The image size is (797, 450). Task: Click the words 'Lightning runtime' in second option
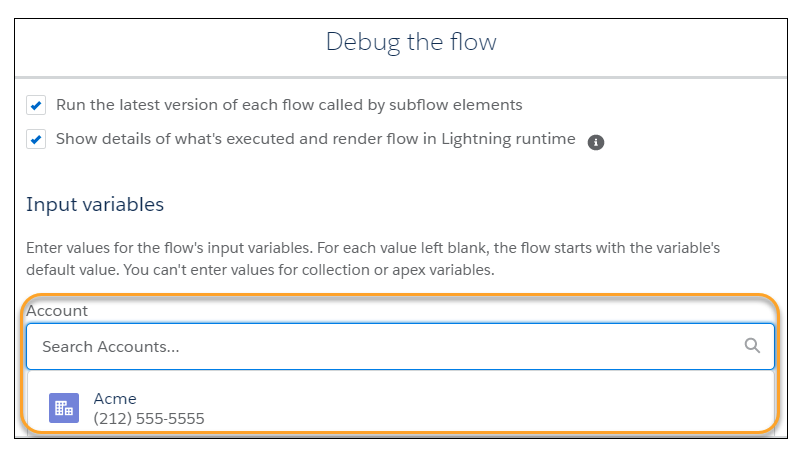[x=508, y=139]
